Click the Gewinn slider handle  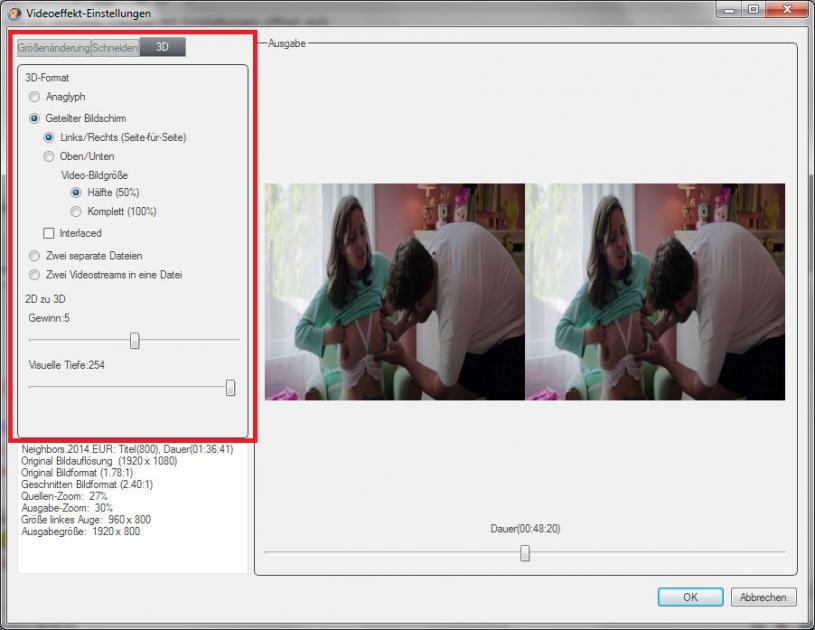135,341
